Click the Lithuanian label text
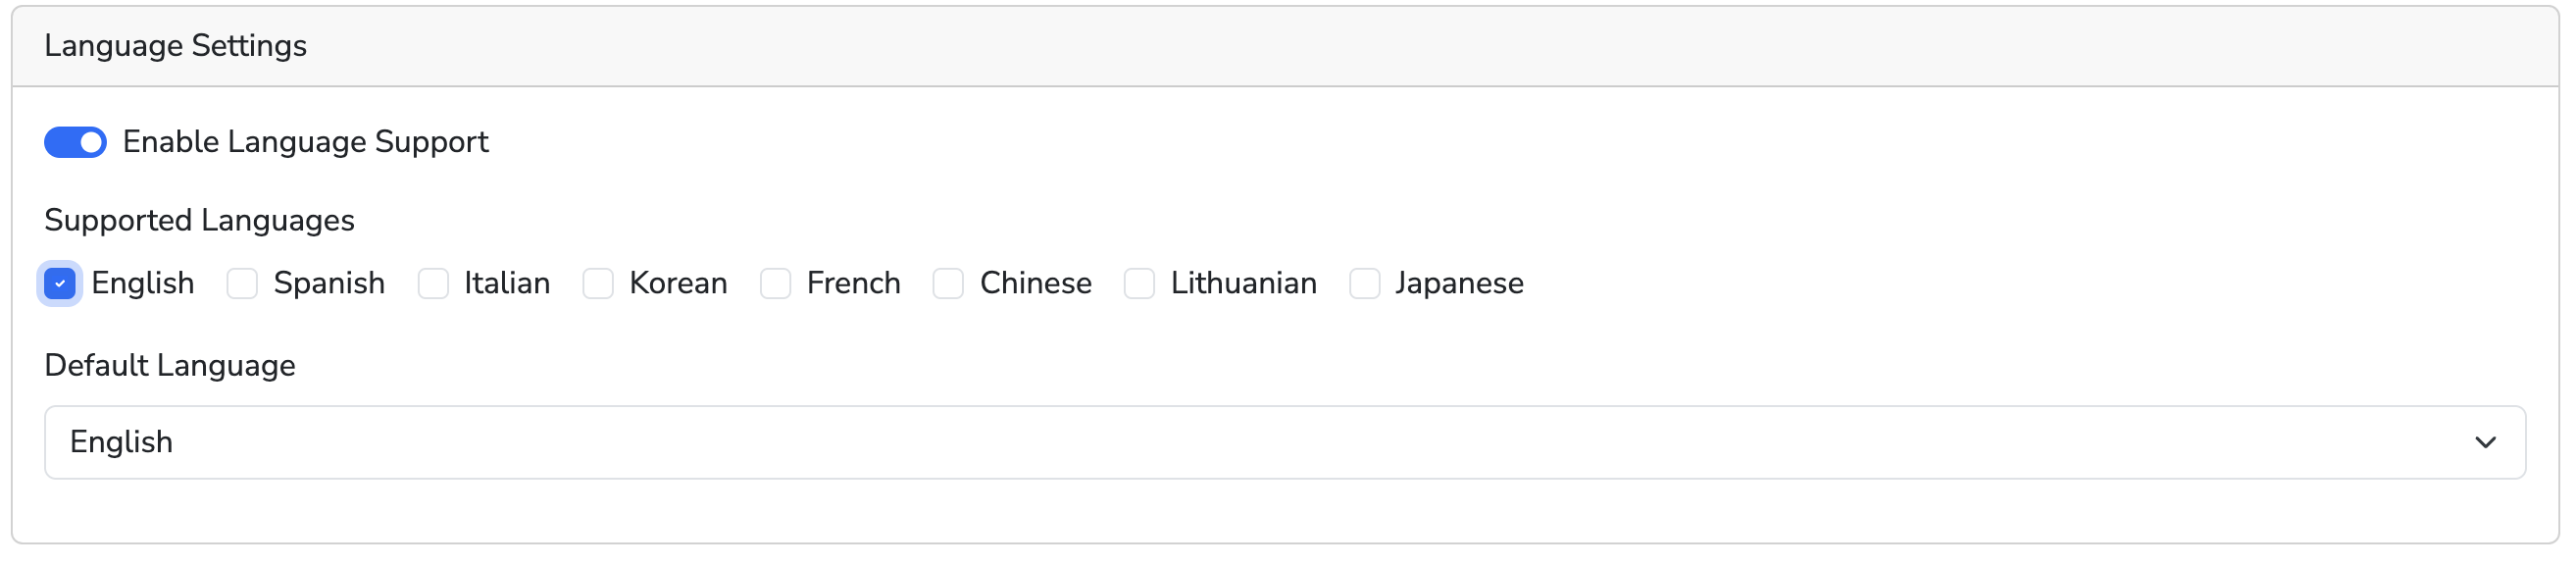Screen dimensions: 2576x566 (x=1243, y=284)
